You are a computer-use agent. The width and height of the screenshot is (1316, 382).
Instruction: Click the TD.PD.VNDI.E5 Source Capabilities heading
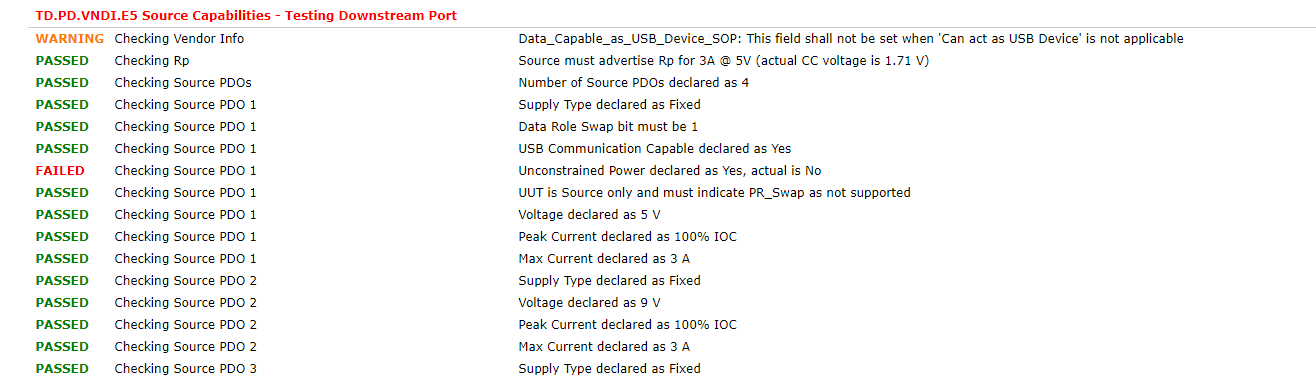click(246, 16)
